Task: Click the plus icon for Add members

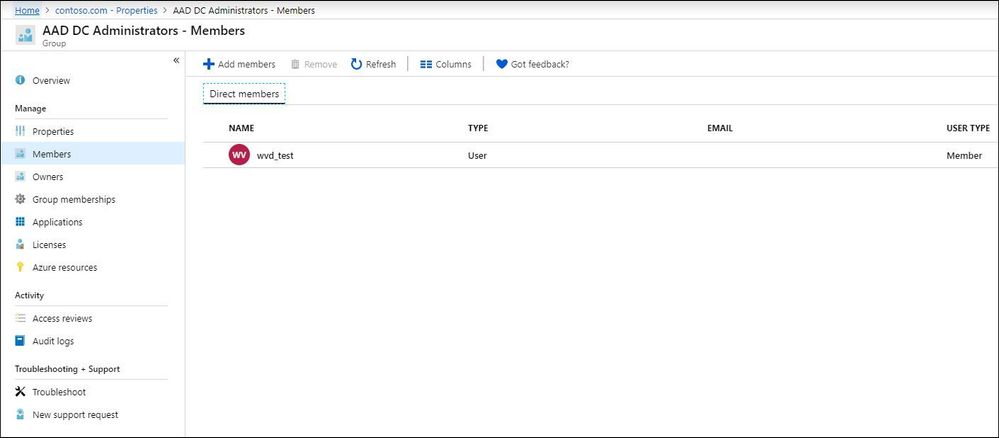Action: 208,64
